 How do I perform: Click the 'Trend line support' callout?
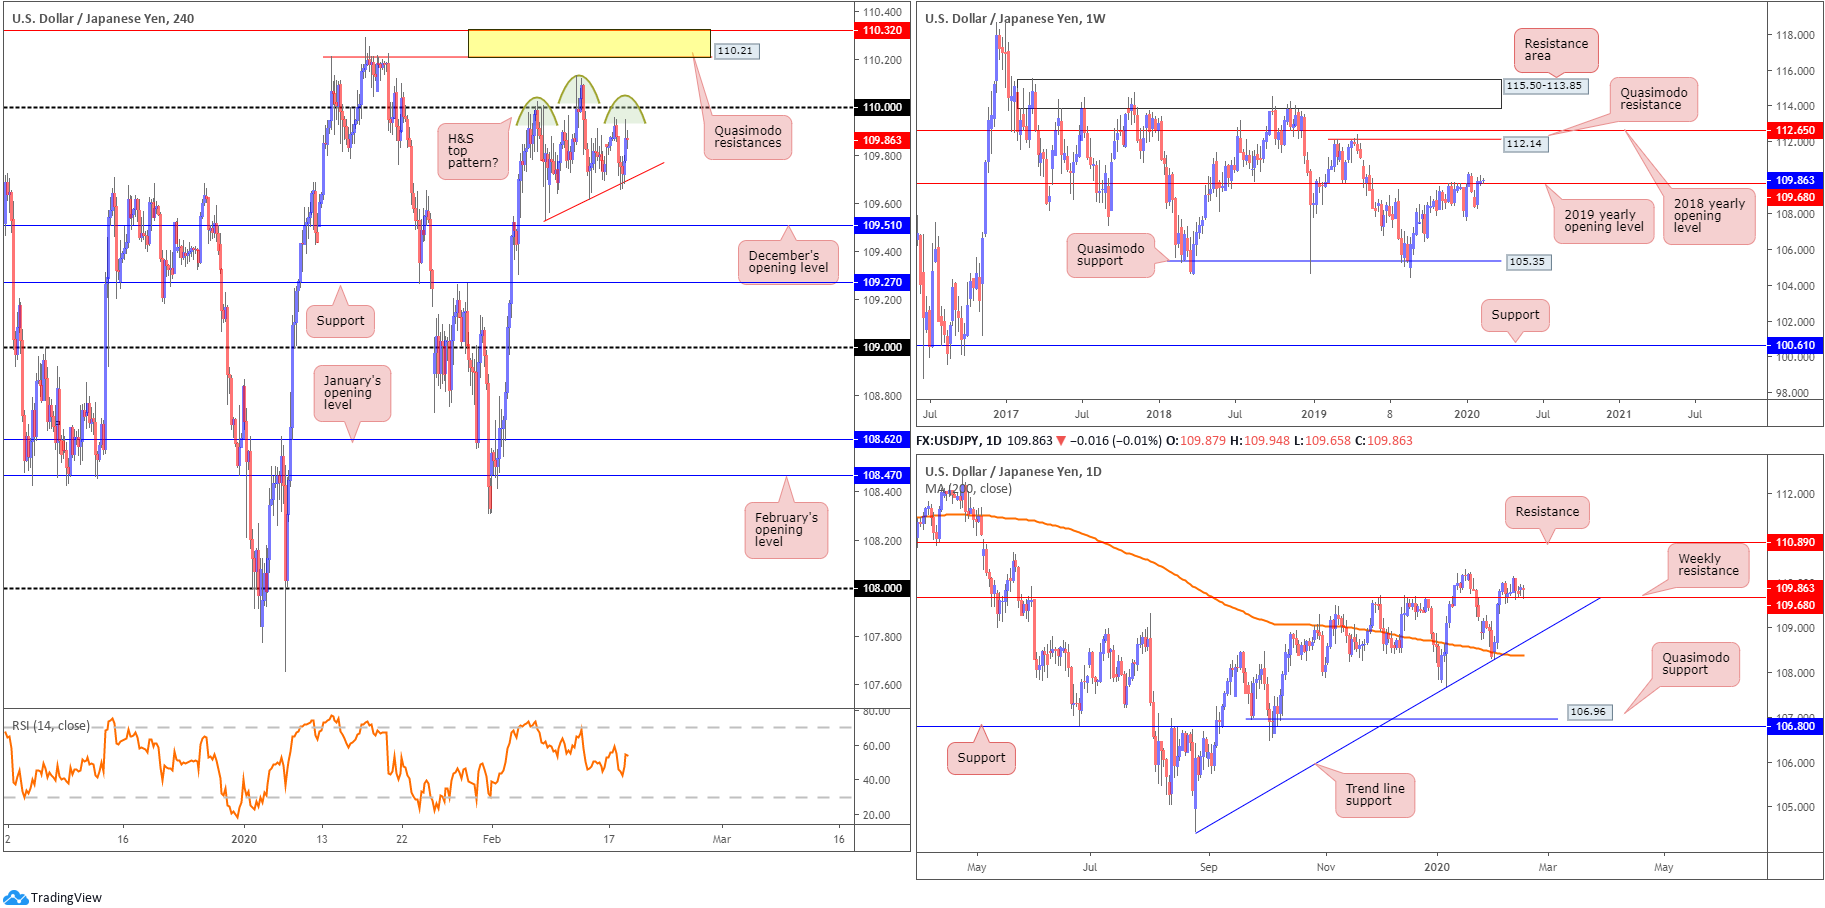pyautogui.click(x=1375, y=795)
